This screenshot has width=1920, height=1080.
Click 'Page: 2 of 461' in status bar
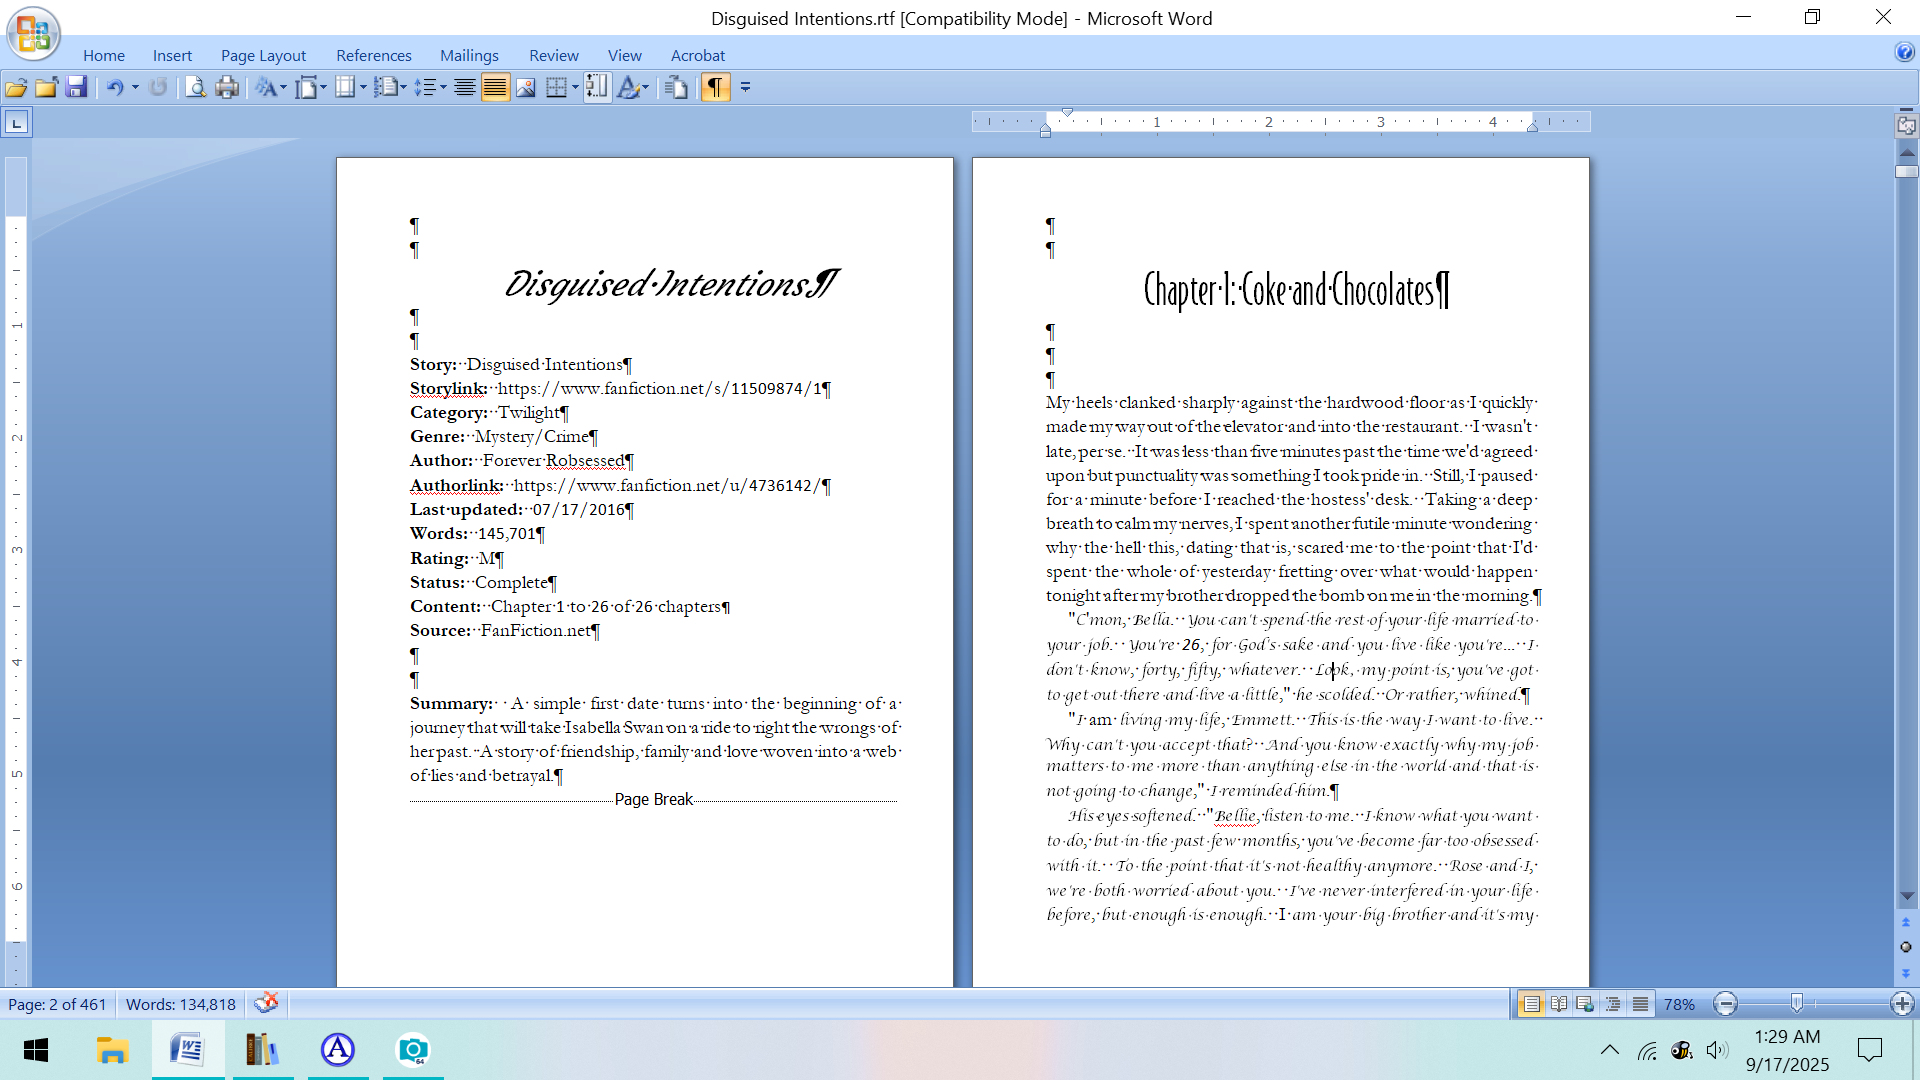(57, 1004)
